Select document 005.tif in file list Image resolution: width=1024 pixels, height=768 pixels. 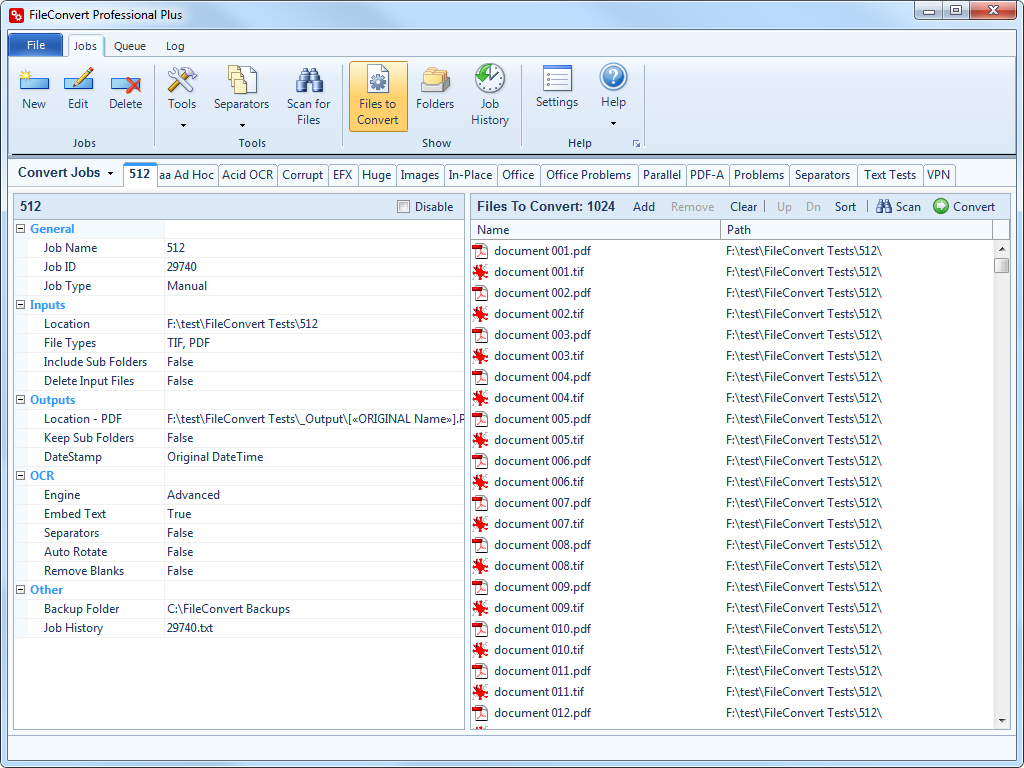coord(538,440)
